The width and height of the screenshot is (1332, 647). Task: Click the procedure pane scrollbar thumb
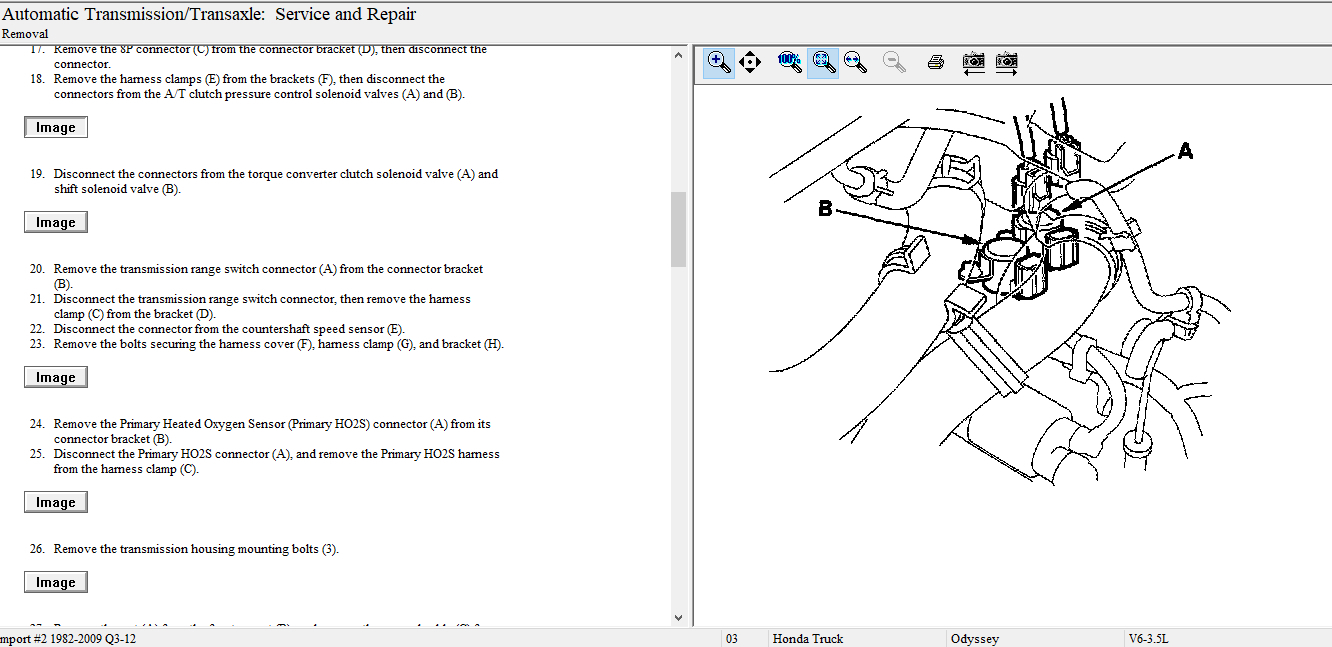point(678,229)
